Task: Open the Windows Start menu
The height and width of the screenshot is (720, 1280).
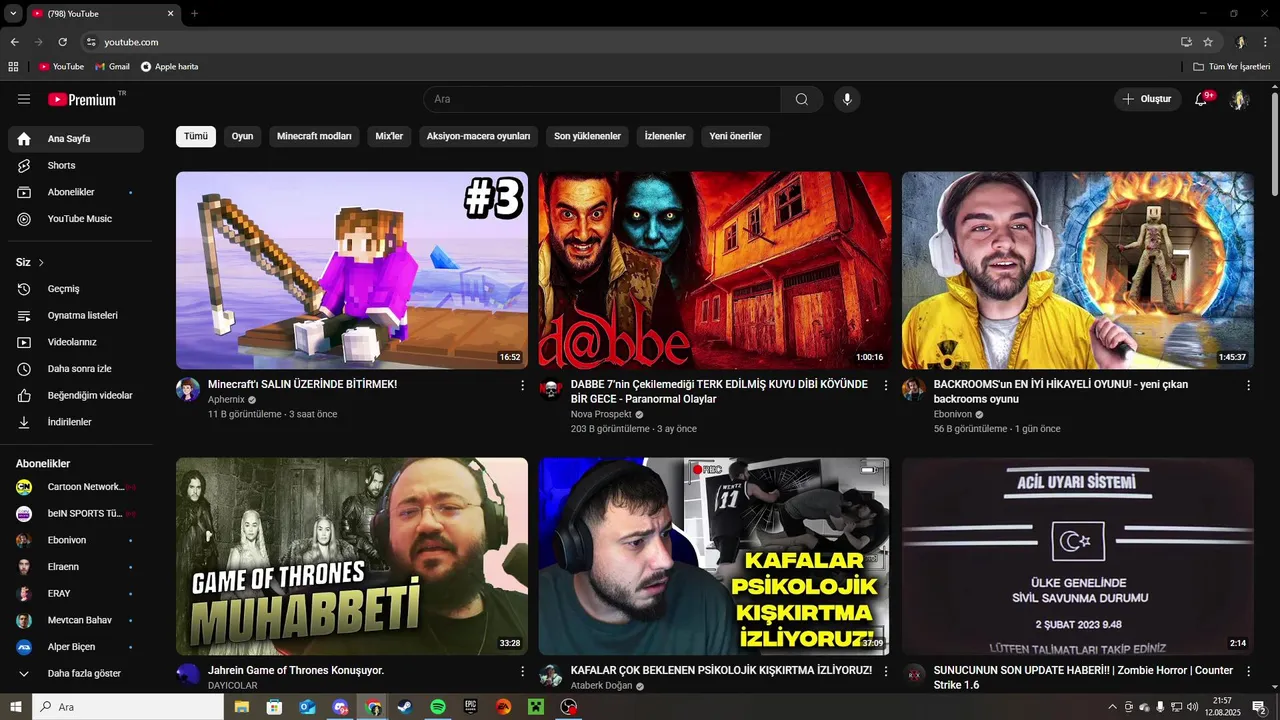Action: pyautogui.click(x=16, y=707)
